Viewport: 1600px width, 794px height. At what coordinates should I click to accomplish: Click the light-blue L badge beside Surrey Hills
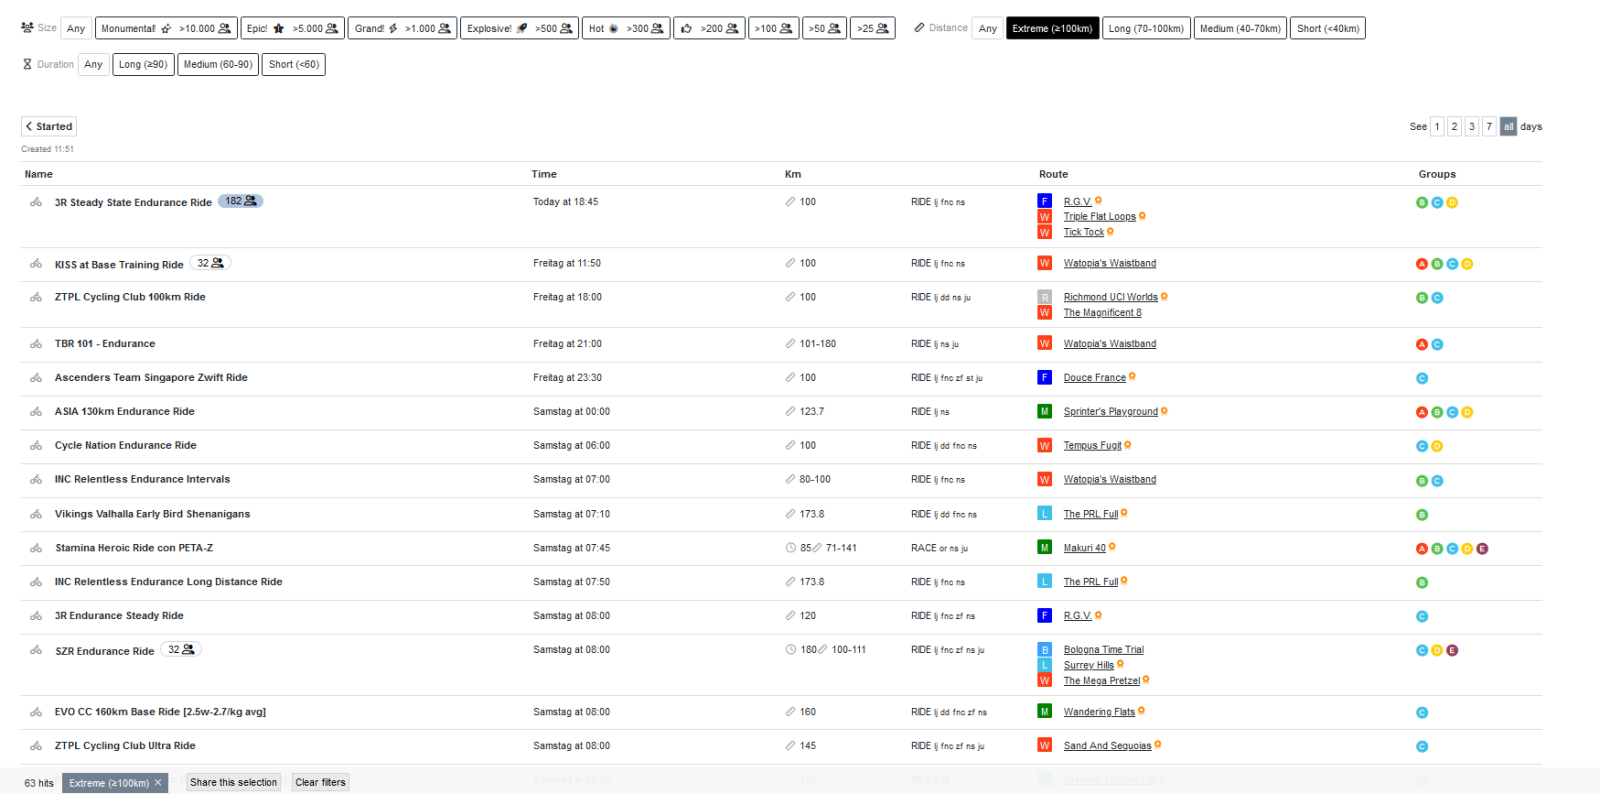(1044, 665)
